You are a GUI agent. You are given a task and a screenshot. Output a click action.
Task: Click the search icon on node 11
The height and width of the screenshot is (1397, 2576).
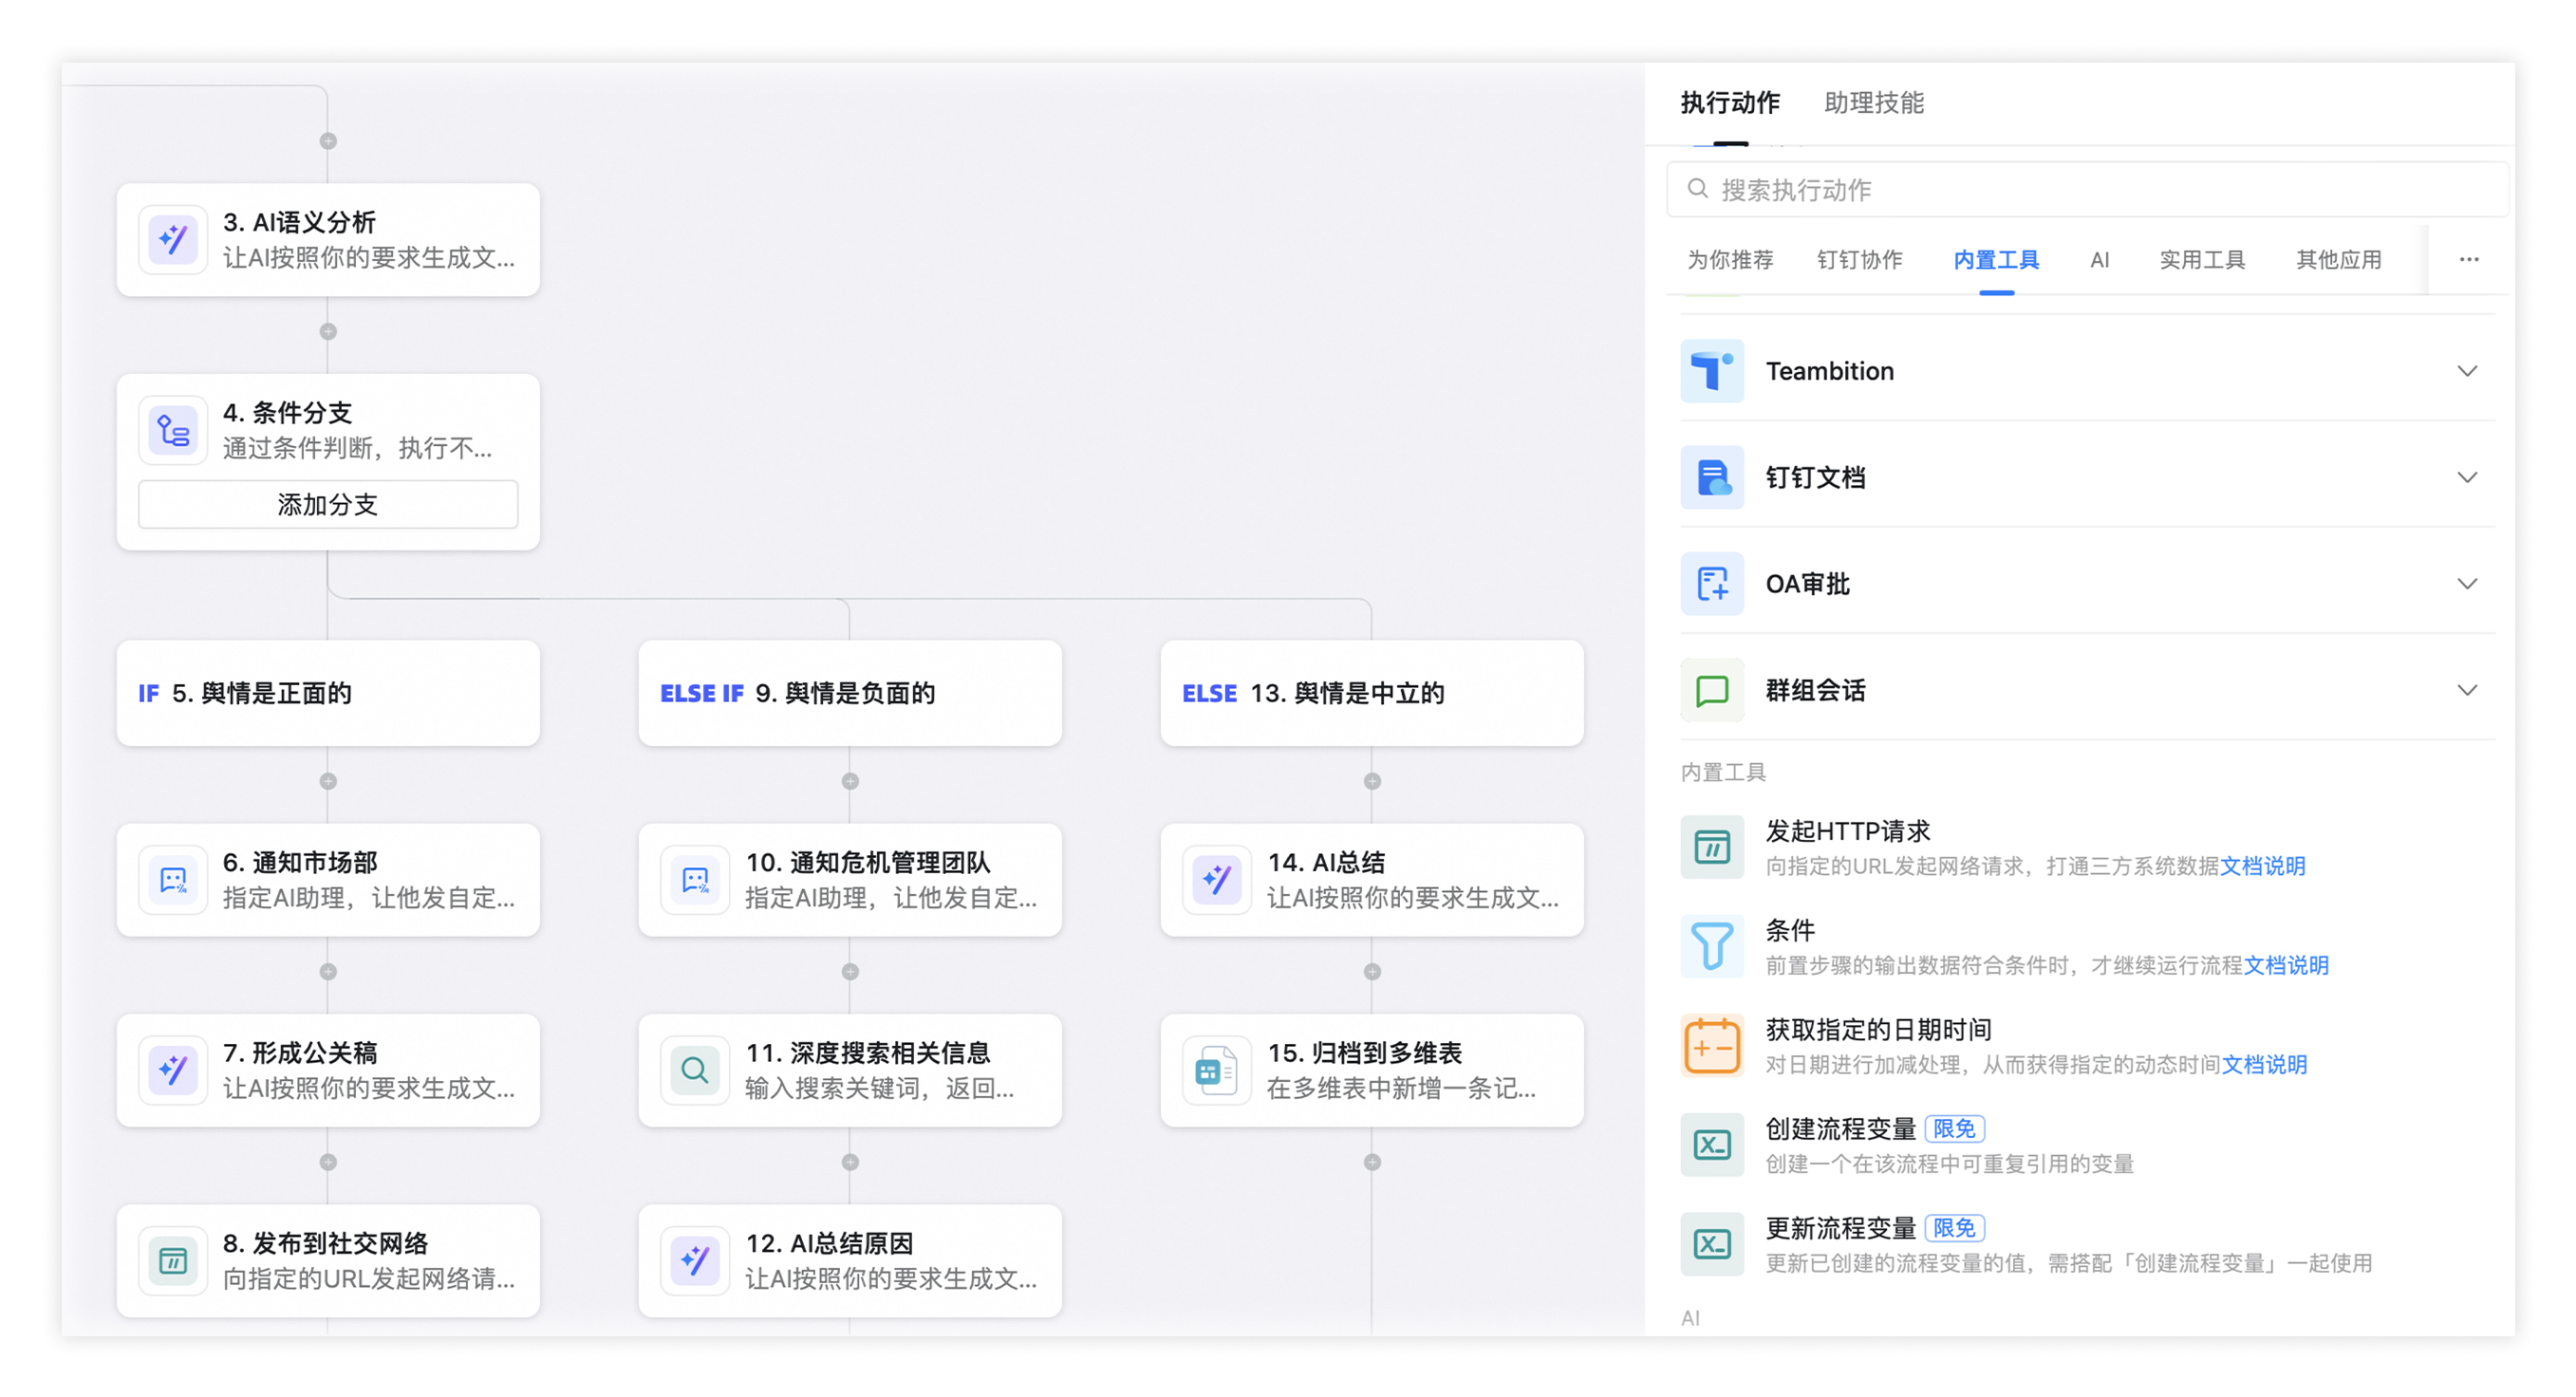pos(695,1070)
